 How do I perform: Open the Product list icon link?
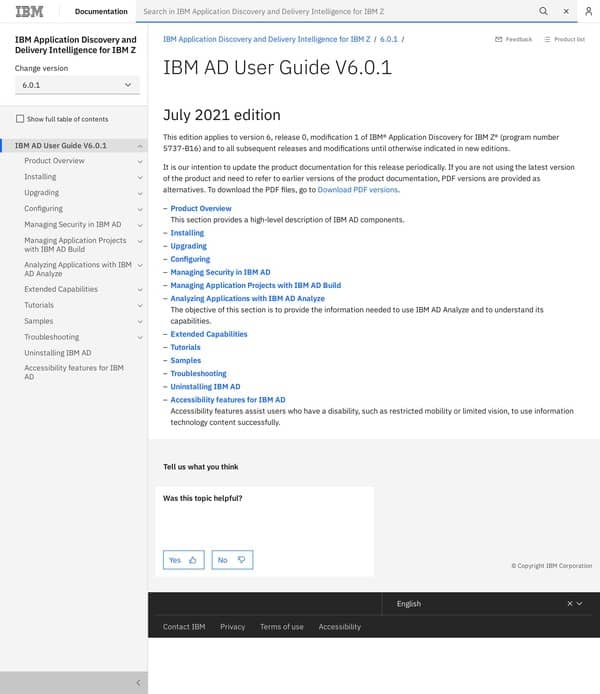pyautogui.click(x=564, y=39)
